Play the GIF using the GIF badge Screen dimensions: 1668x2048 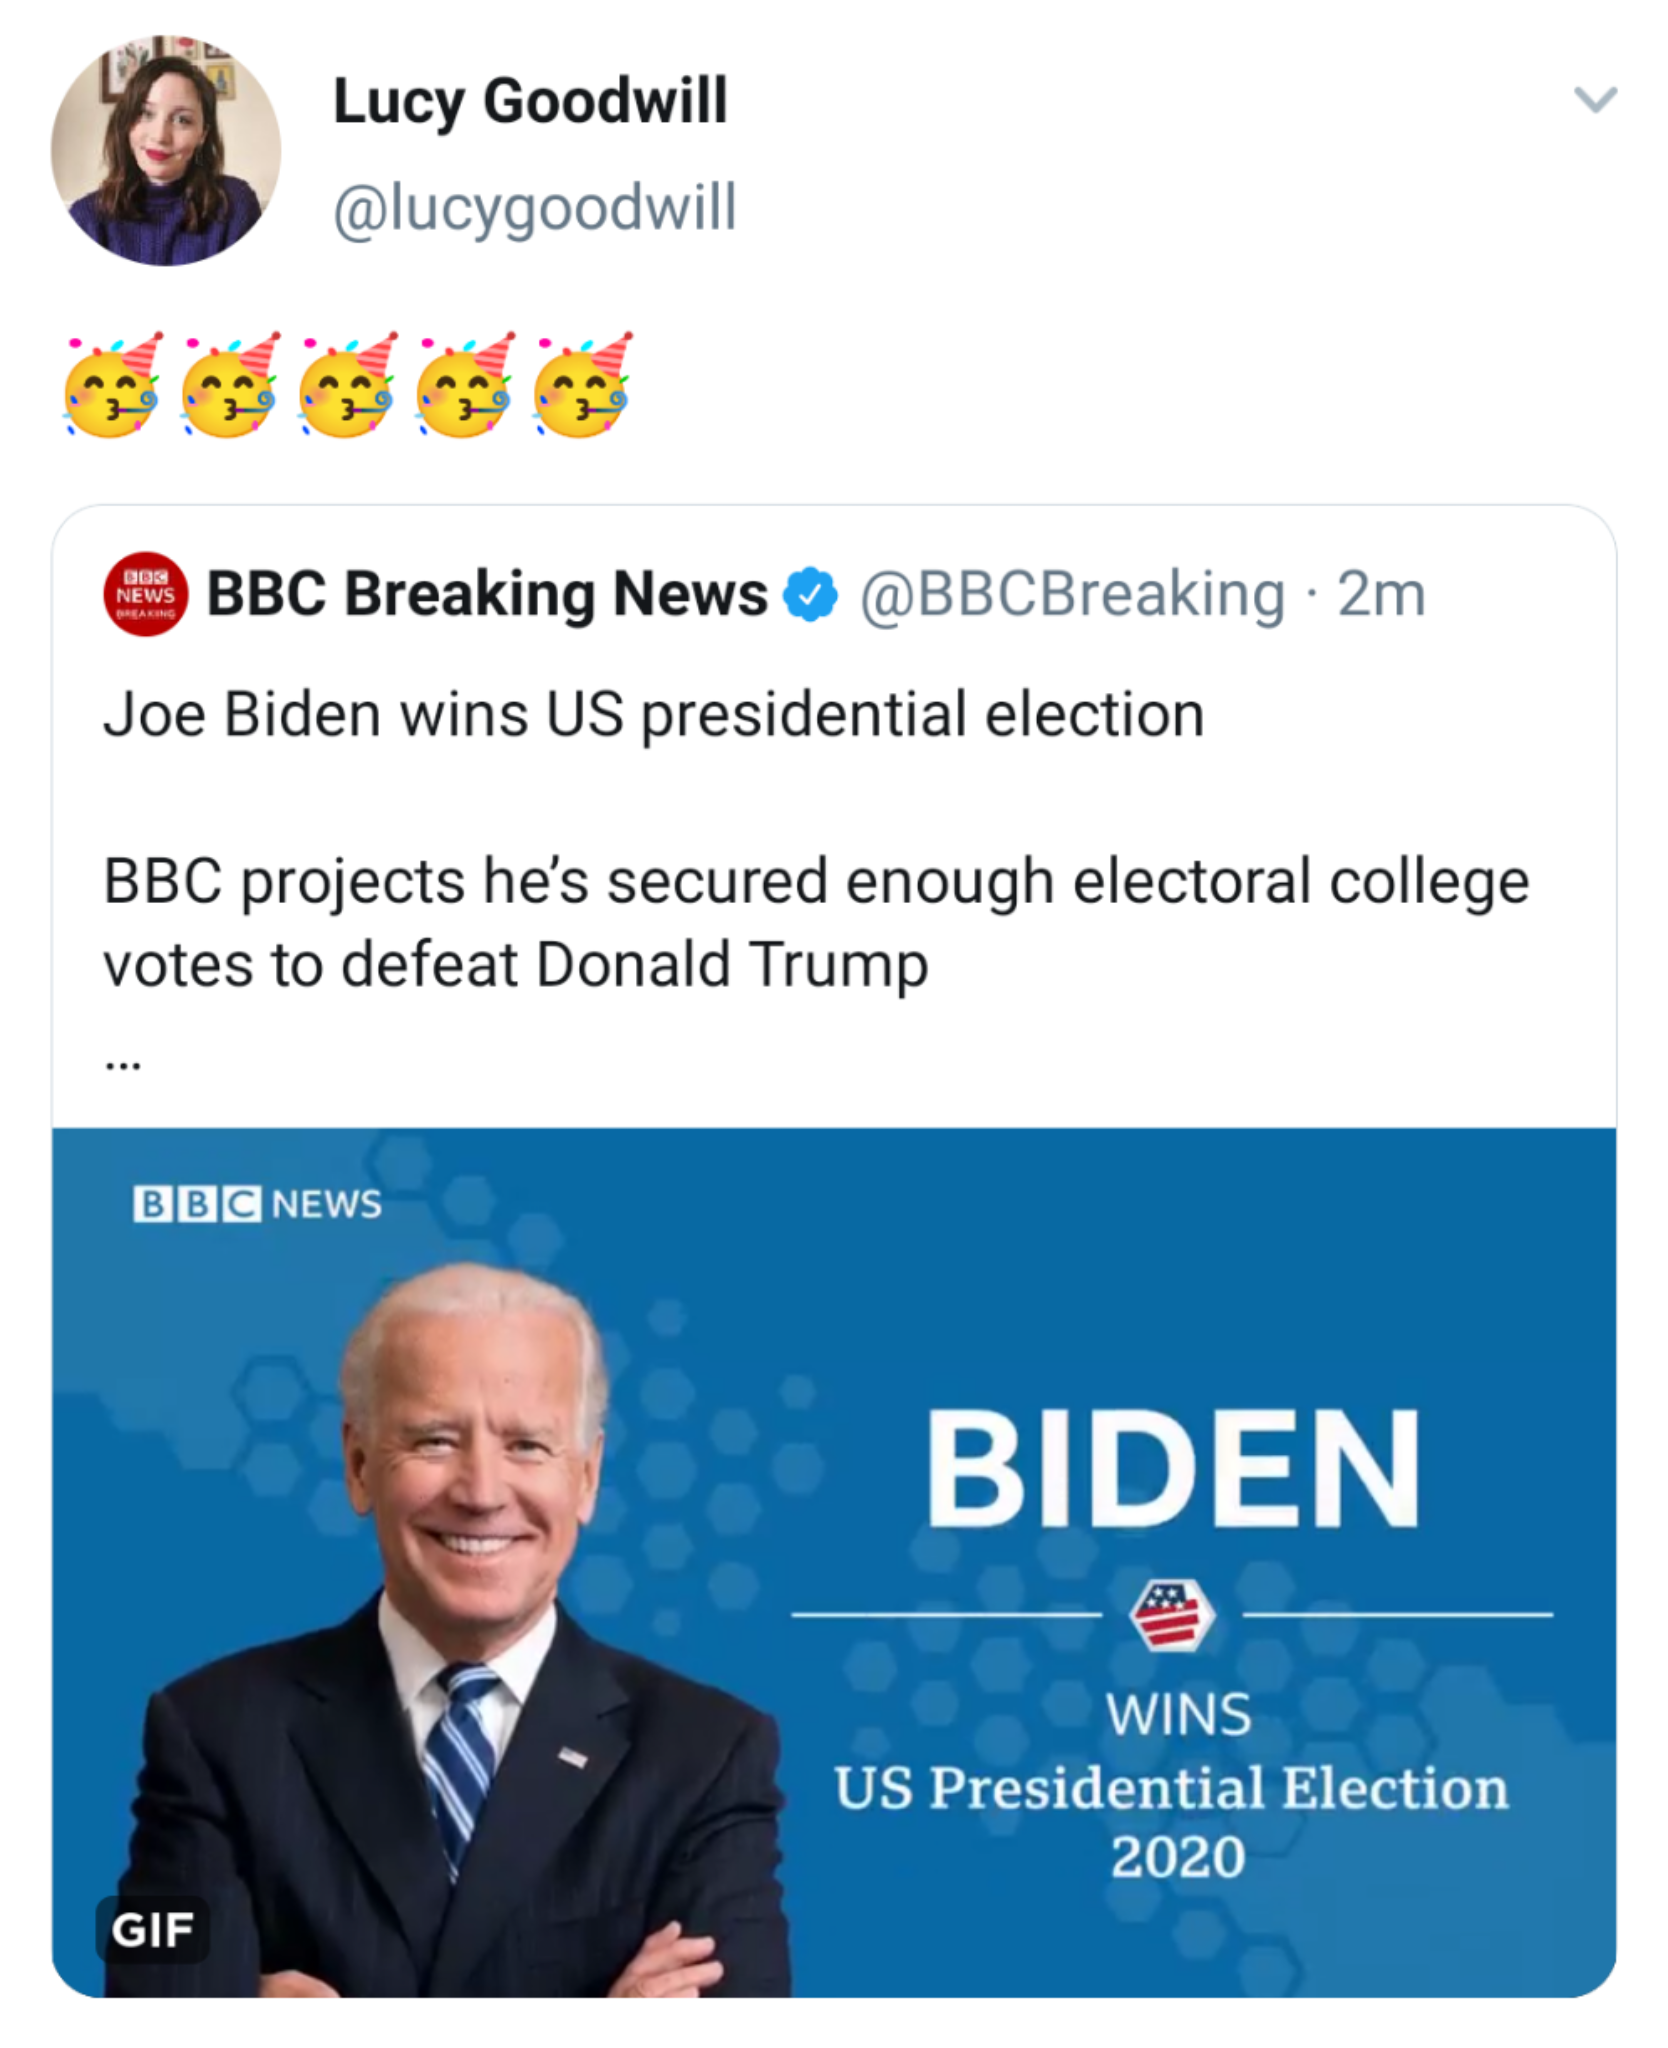(152, 1929)
